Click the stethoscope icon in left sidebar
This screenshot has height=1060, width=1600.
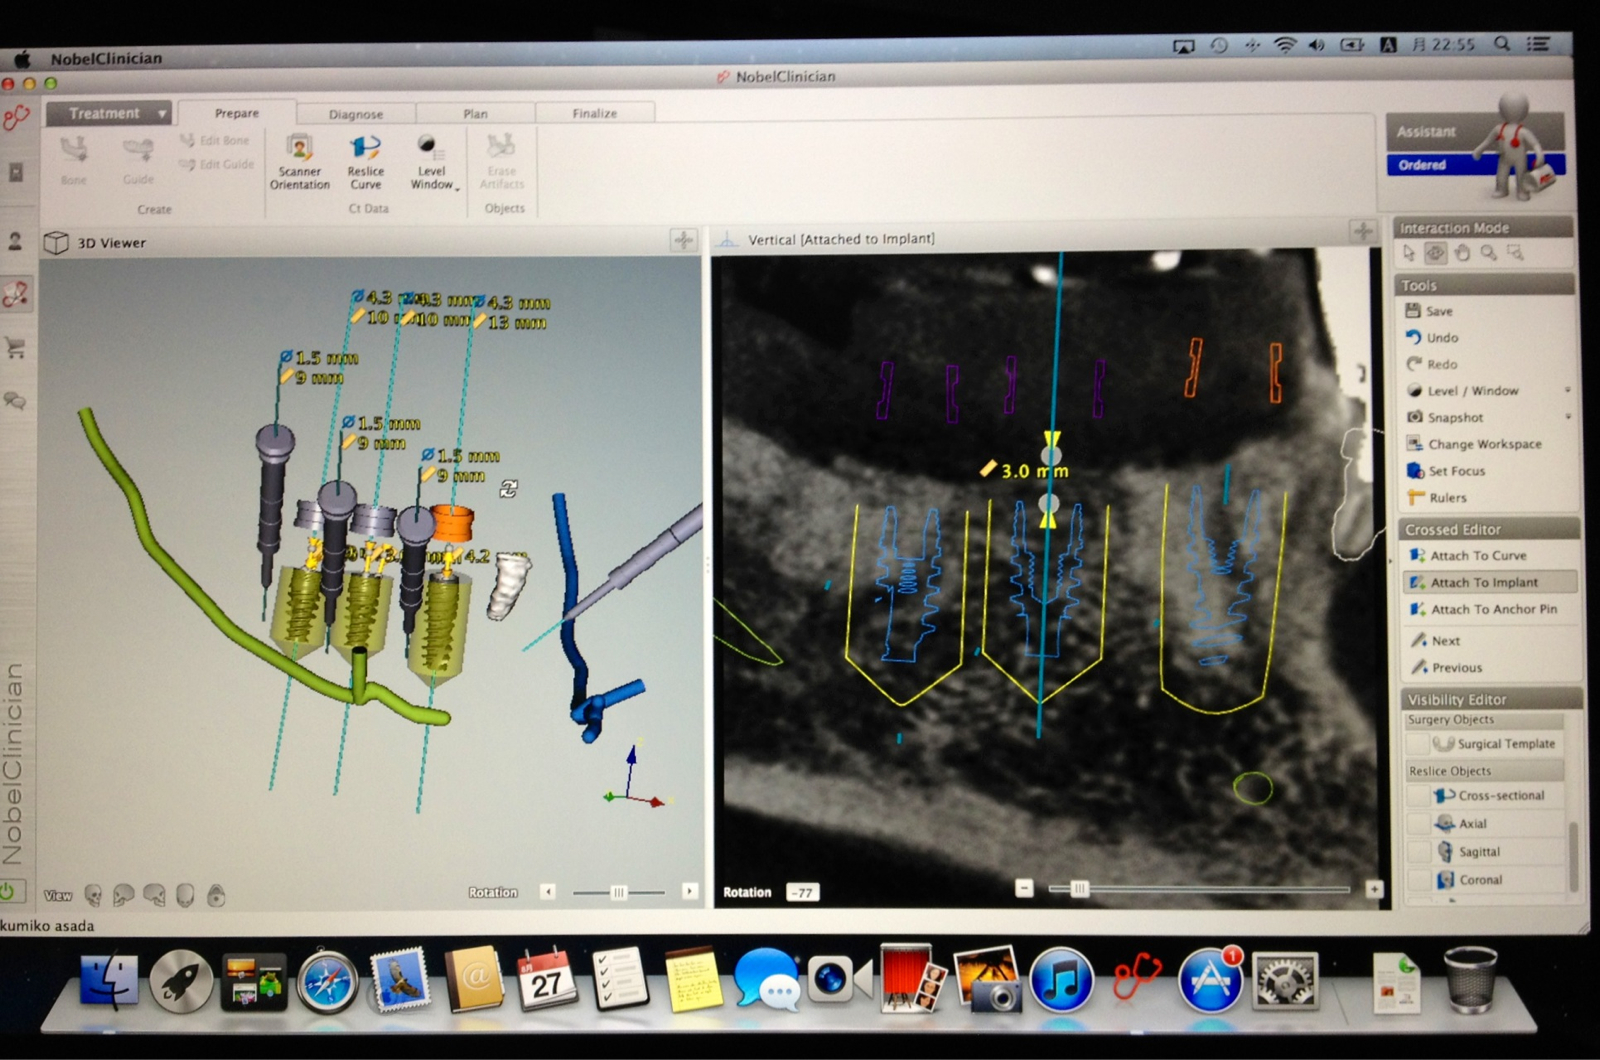16,119
